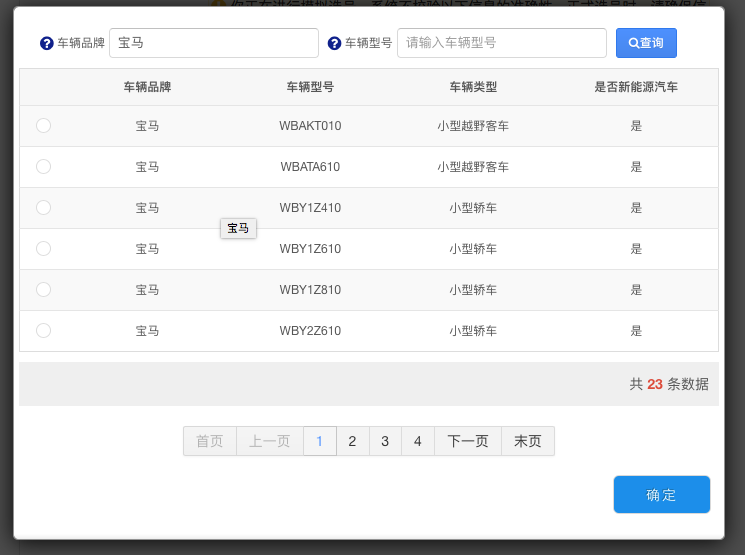This screenshot has width=745, height=555.
Task: Go to page 4 in pagination
Action: click(x=418, y=441)
